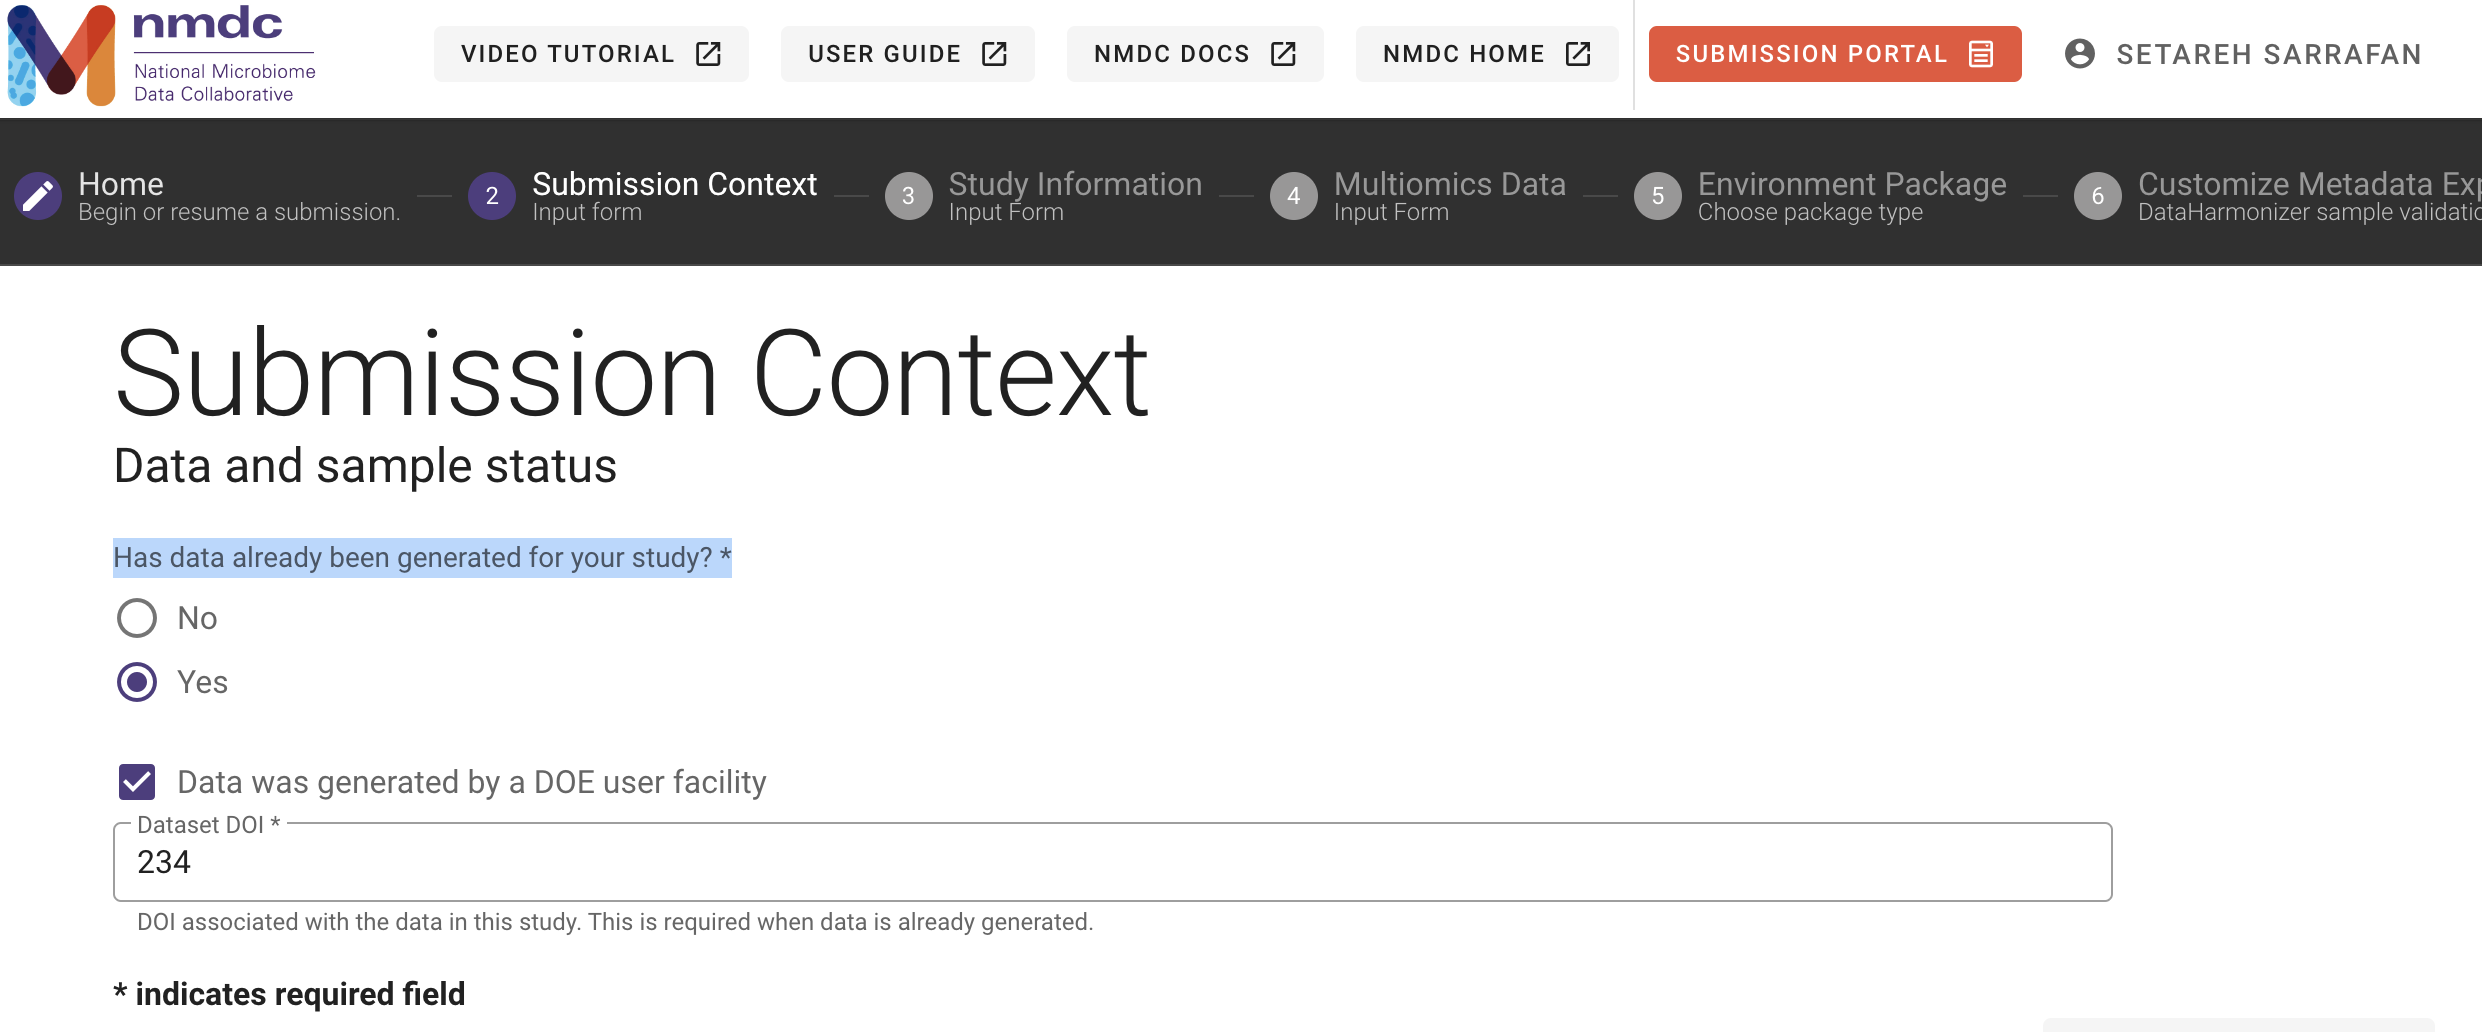Image resolution: width=2482 pixels, height=1032 pixels.
Task: Click step 6 numbered circle
Action: (x=2099, y=195)
